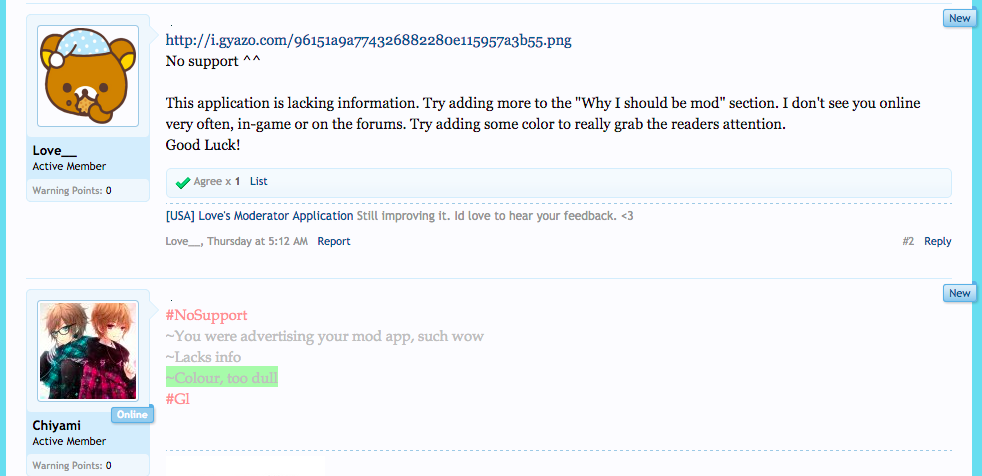Reply to post #2
Screen dimensions: 982x476
pos(938,241)
